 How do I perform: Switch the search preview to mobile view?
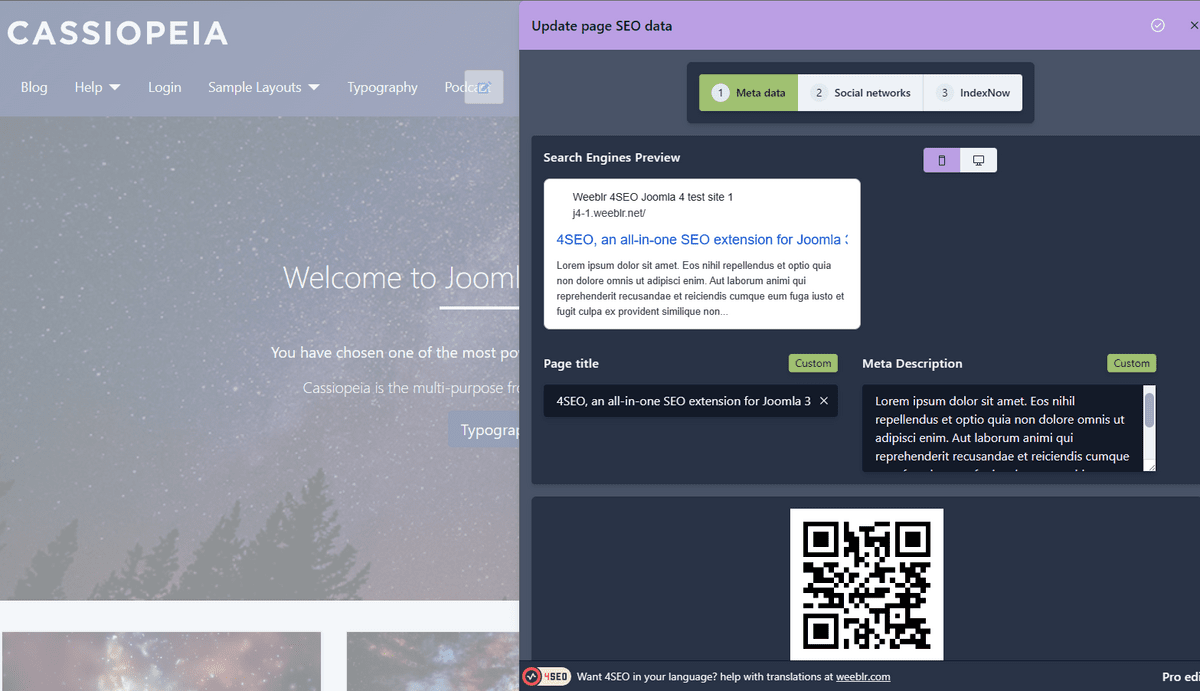pyautogui.click(x=941, y=160)
